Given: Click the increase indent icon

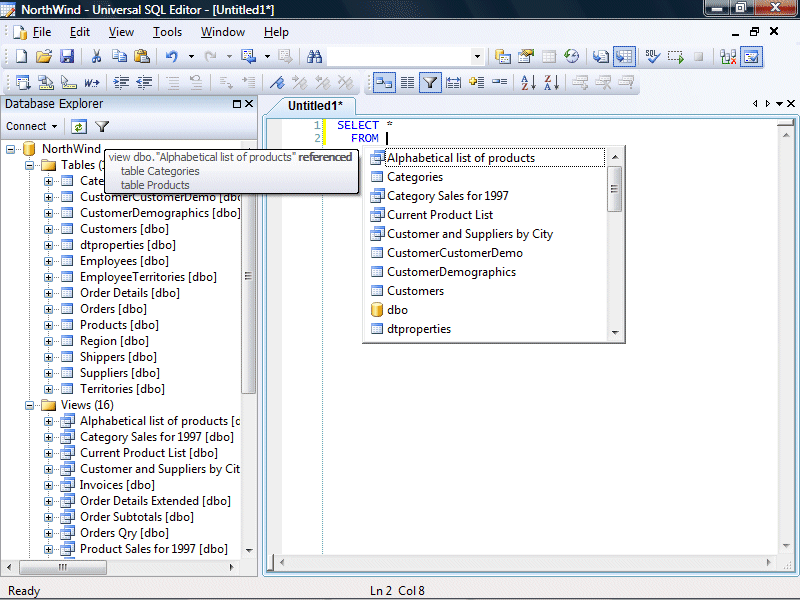Looking at the screenshot, I should pyautogui.click(x=121, y=83).
